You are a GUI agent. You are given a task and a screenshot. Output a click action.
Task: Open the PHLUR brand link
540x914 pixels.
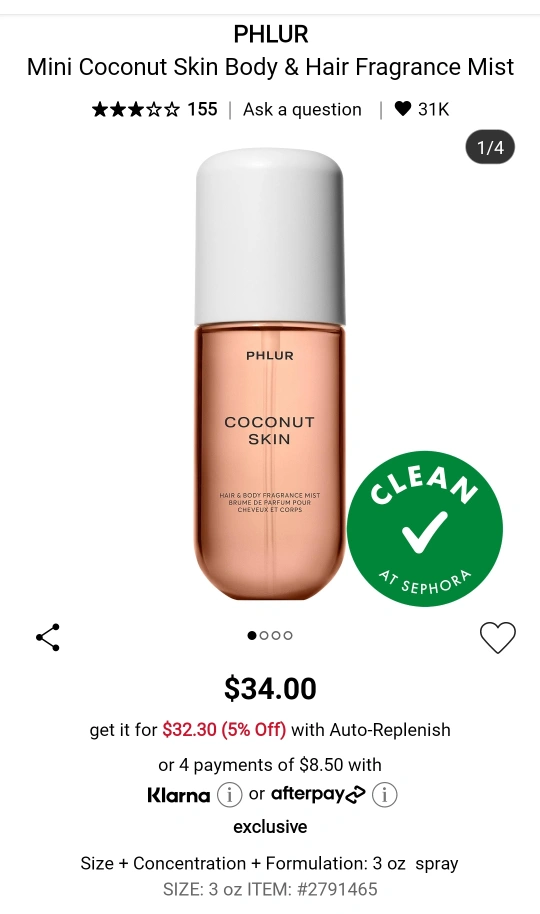[x=271, y=34]
